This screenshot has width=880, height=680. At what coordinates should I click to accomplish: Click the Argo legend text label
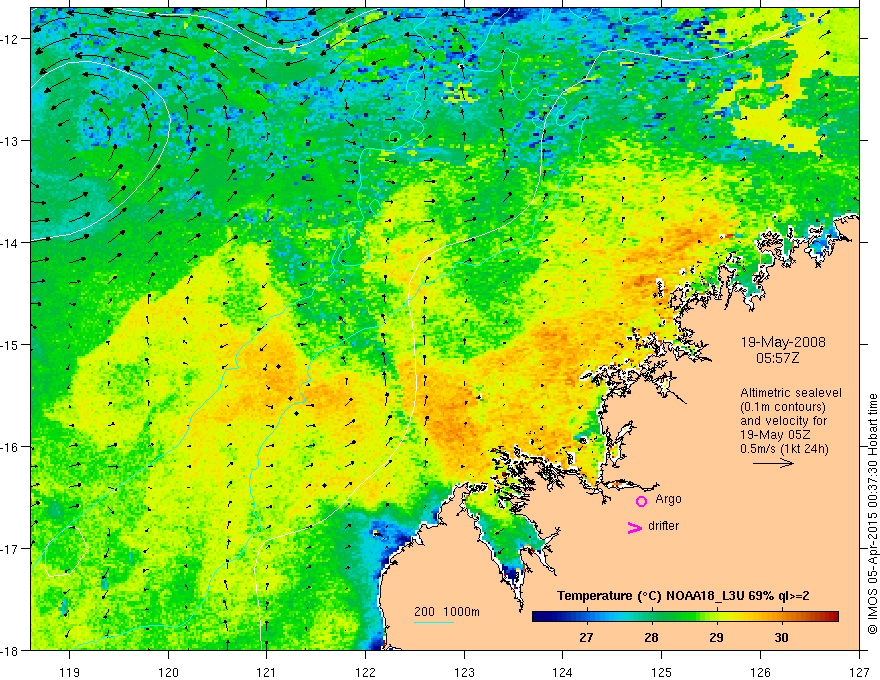pyautogui.click(x=668, y=499)
